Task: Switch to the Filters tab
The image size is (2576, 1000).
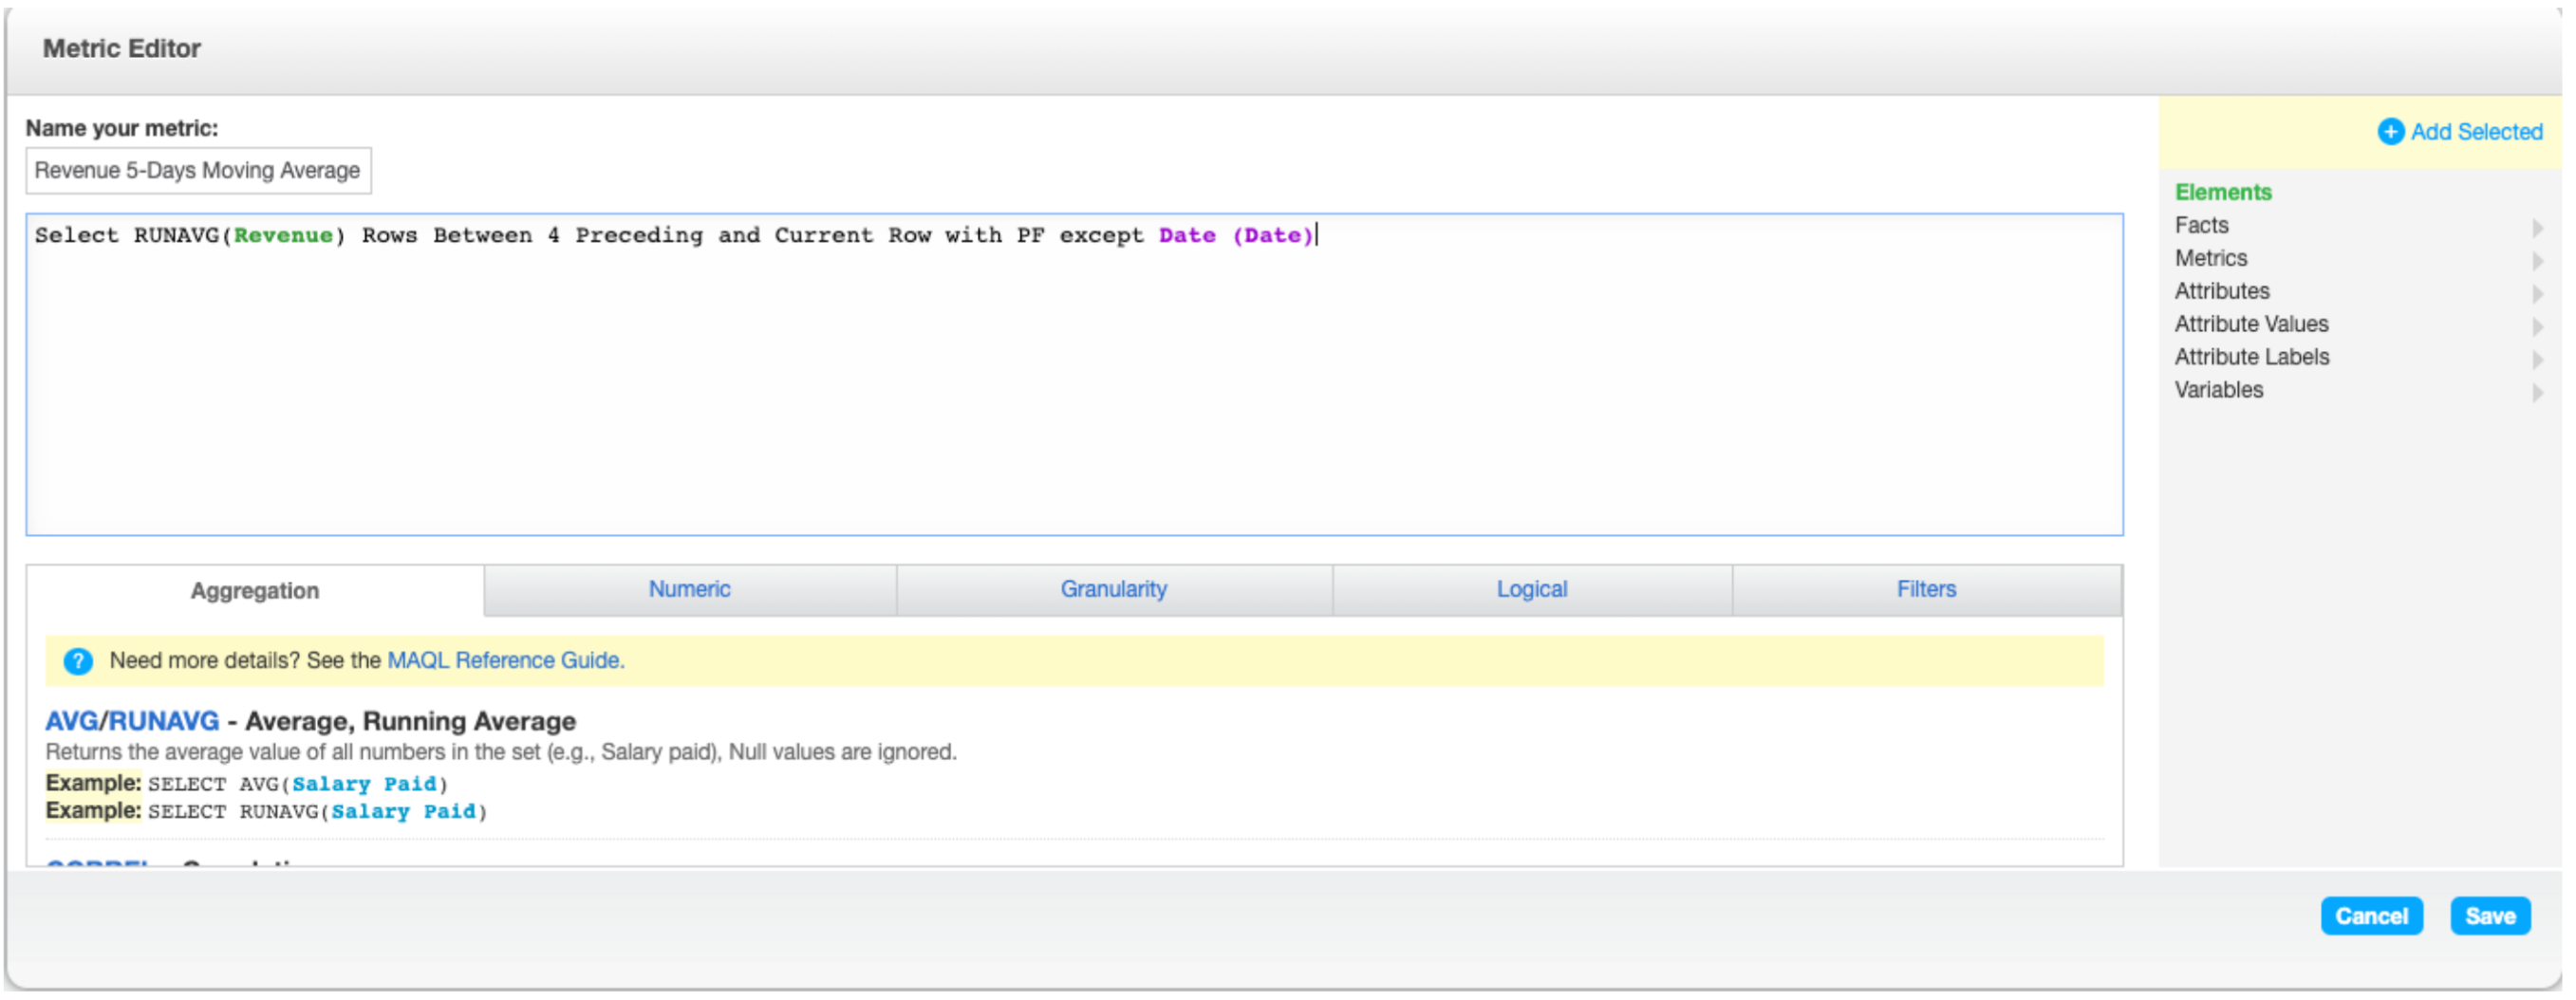Action: (x=1925, y=589)
